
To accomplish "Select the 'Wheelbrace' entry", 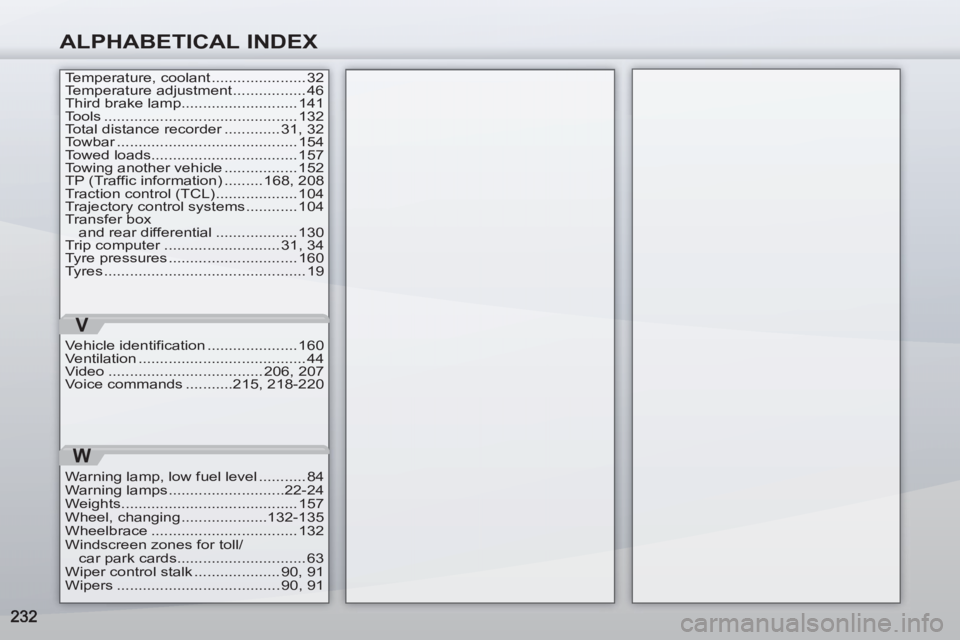I will 194,531.
